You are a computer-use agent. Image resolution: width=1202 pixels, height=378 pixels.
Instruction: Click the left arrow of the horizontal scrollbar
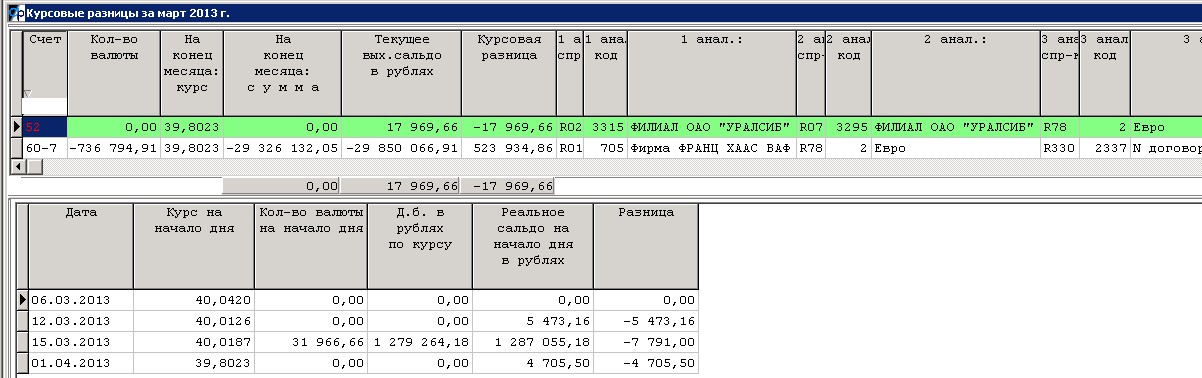[15, 165]
